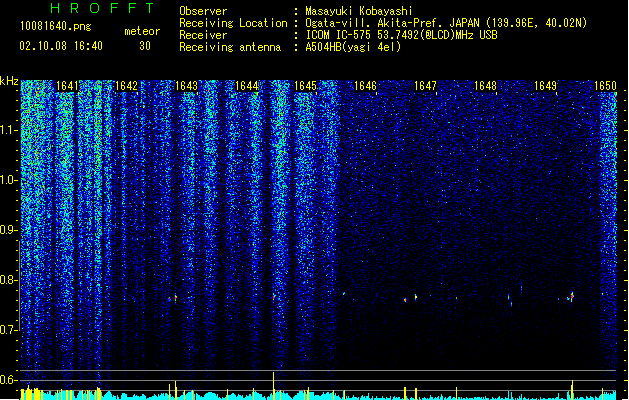629x400 pixels.
Task: Click the 1645 time marker
Action: 306,86
